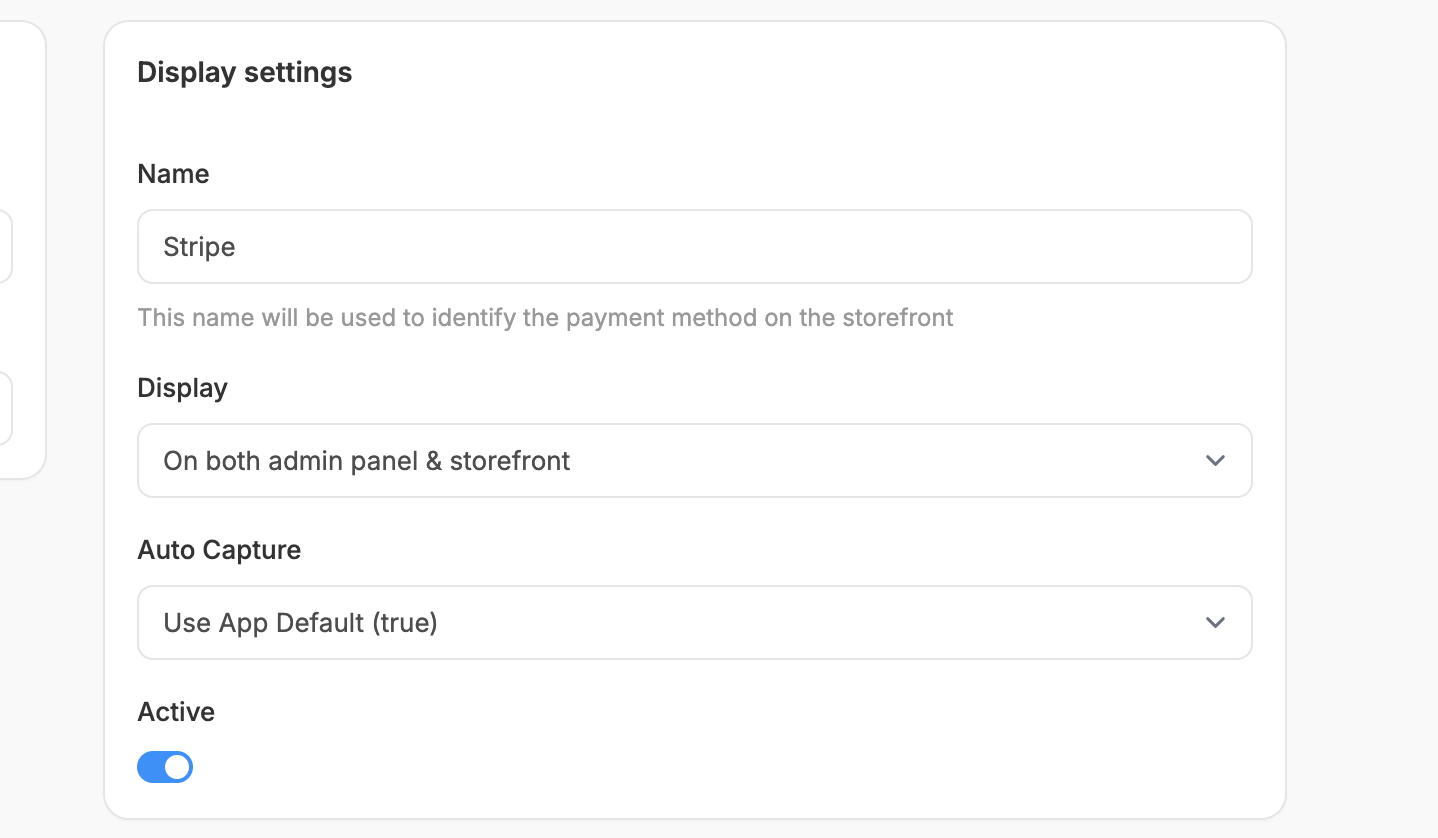This screenshot has height=838, width=1438.
Task: Click the "Display settings" heading
Action: [244, 73]
